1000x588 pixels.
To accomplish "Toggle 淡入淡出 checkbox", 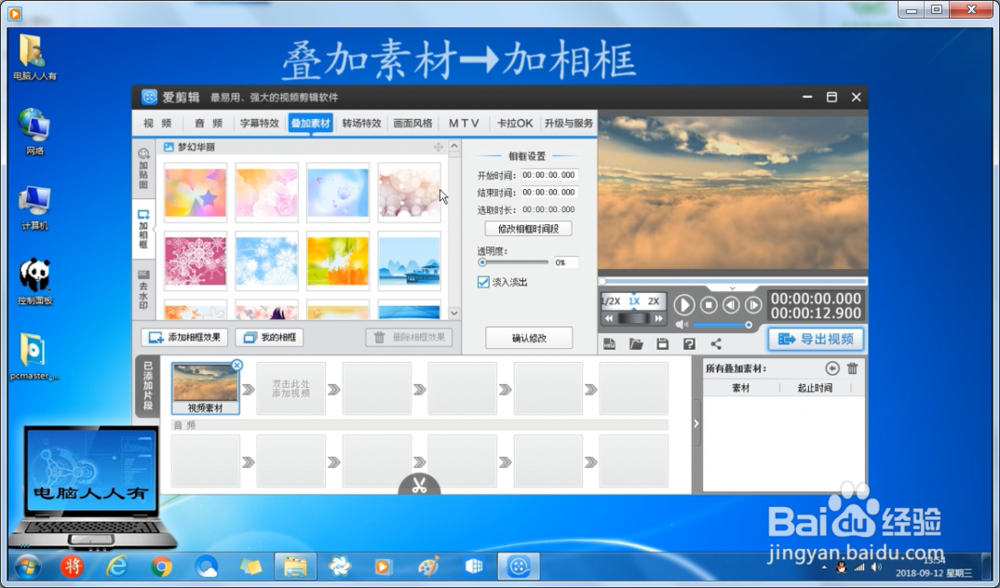I will 483,282.
